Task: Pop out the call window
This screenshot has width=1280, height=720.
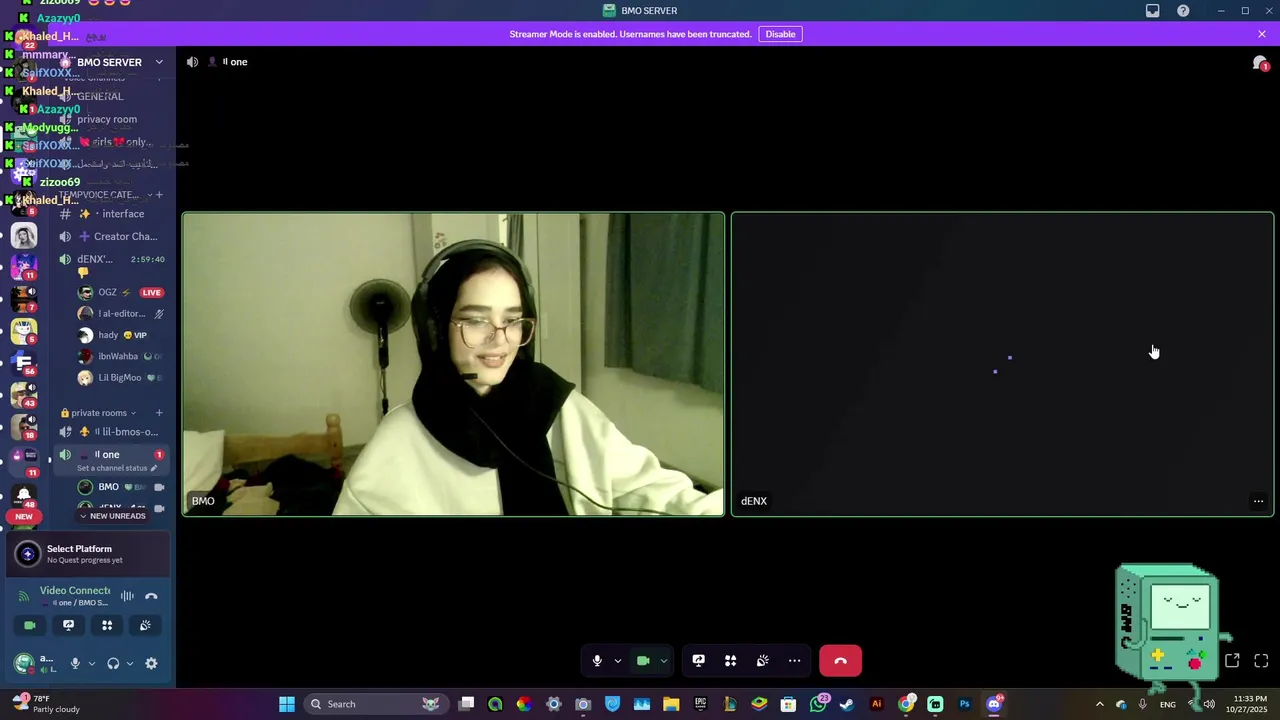Action: point(1232,661)
